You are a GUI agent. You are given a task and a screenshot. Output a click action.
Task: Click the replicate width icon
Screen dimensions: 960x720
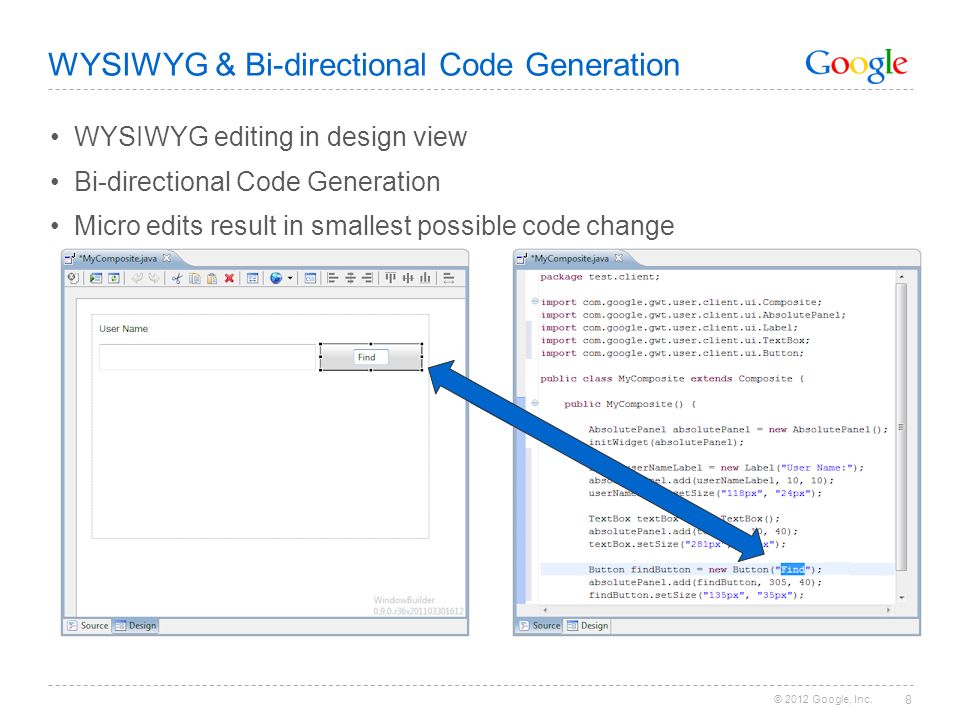[x=449, y=279]
